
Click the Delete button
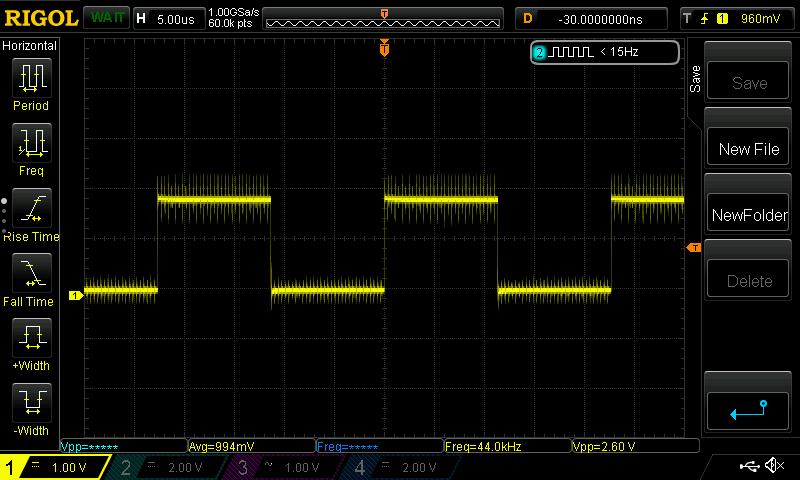[748, 280]
